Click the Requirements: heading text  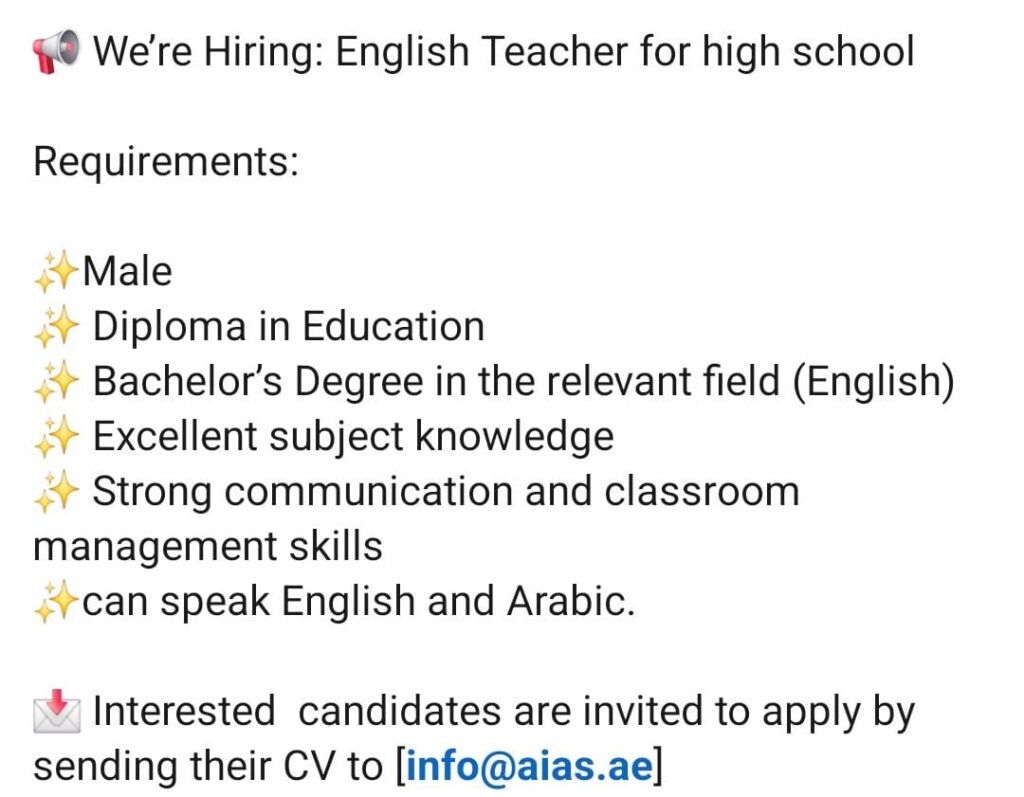click(166, 162)
